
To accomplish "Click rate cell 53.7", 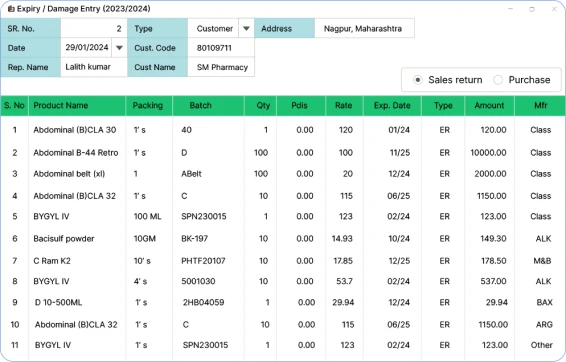I will 344,281.
